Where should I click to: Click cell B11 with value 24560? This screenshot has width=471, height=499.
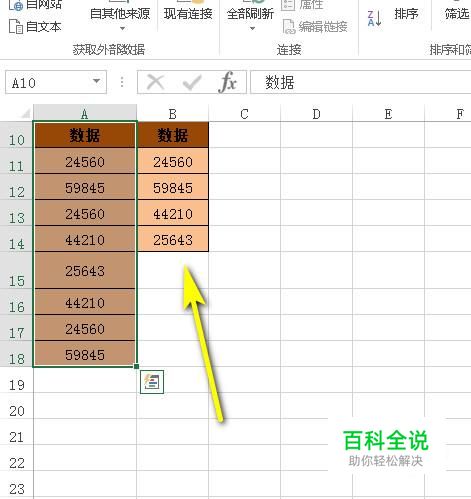pos(173,161)
